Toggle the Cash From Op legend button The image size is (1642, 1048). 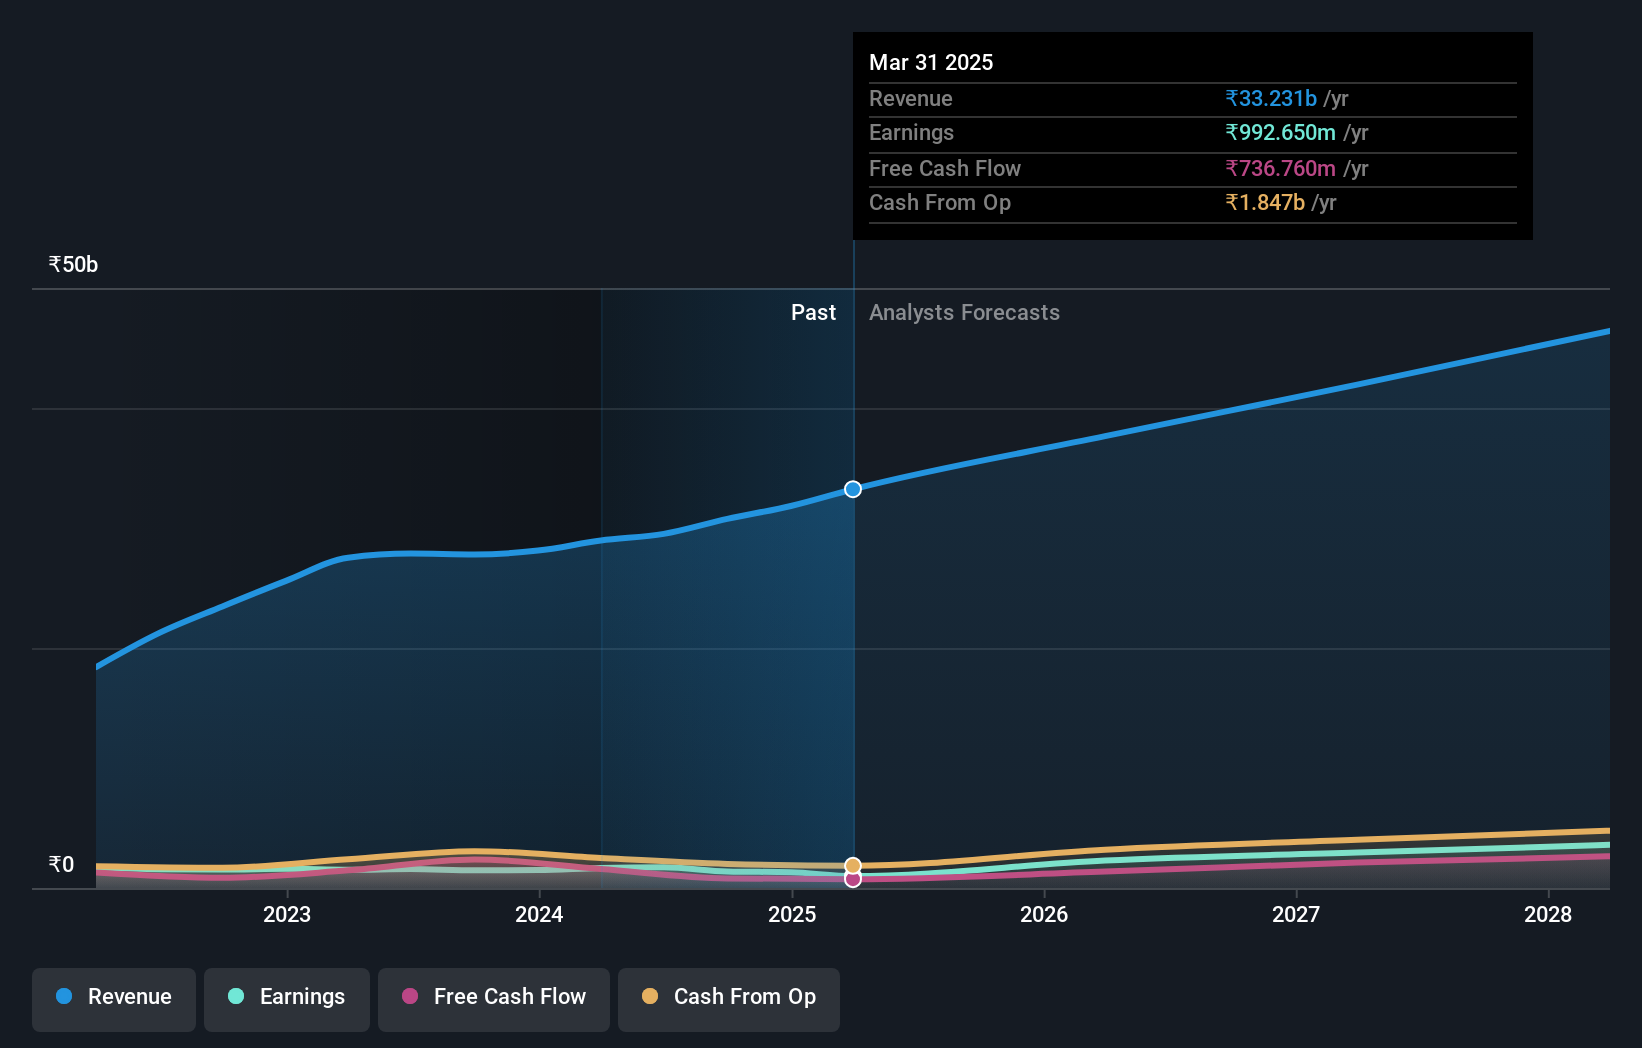(x=729, y=999)
